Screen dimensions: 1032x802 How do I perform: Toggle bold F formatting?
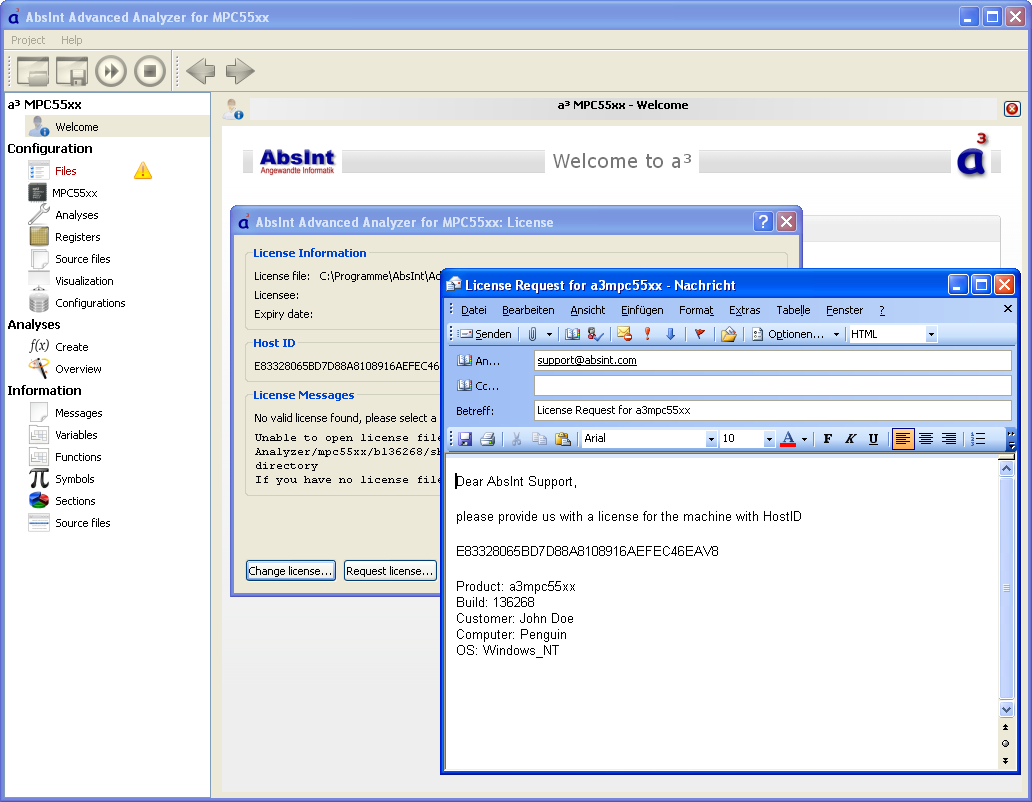pos(828,439)
